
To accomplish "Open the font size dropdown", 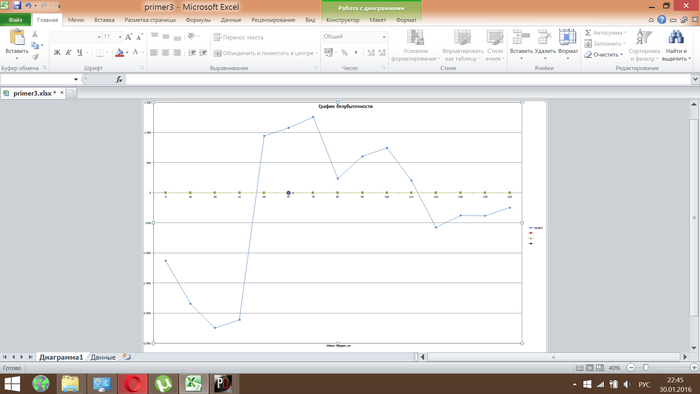I will point(120,37).
